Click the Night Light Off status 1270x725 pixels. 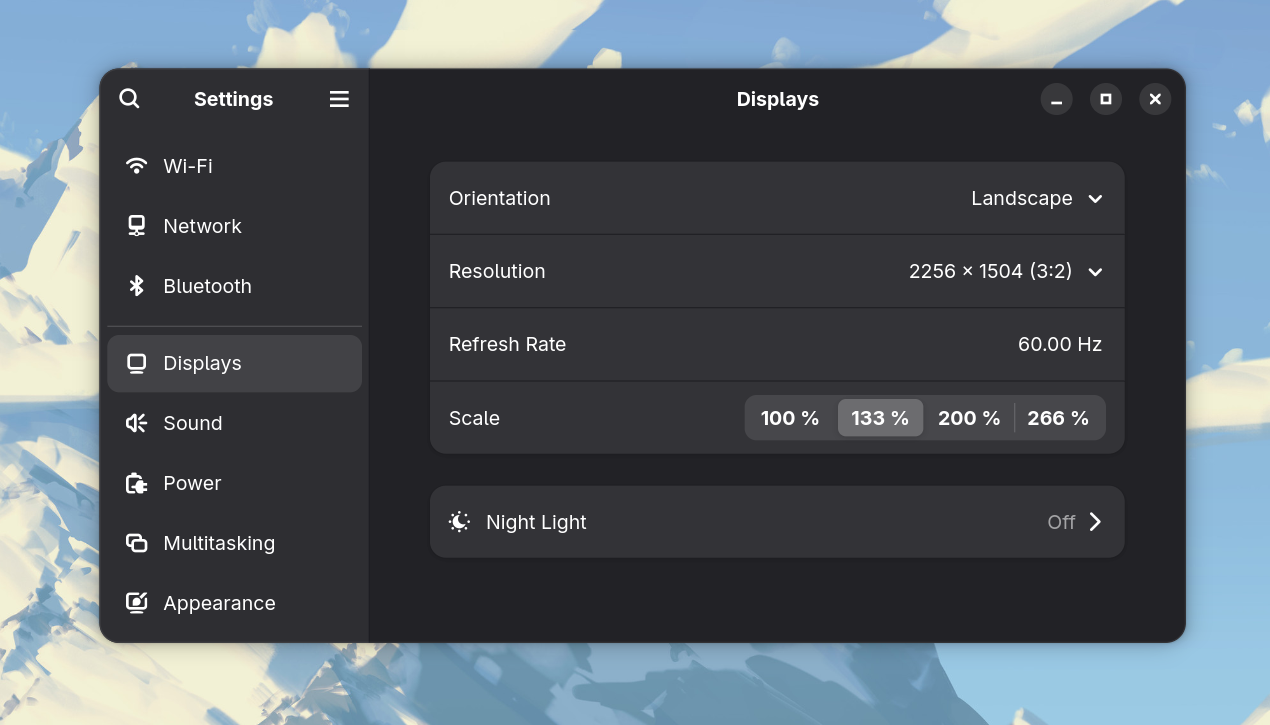point(1061,522)
